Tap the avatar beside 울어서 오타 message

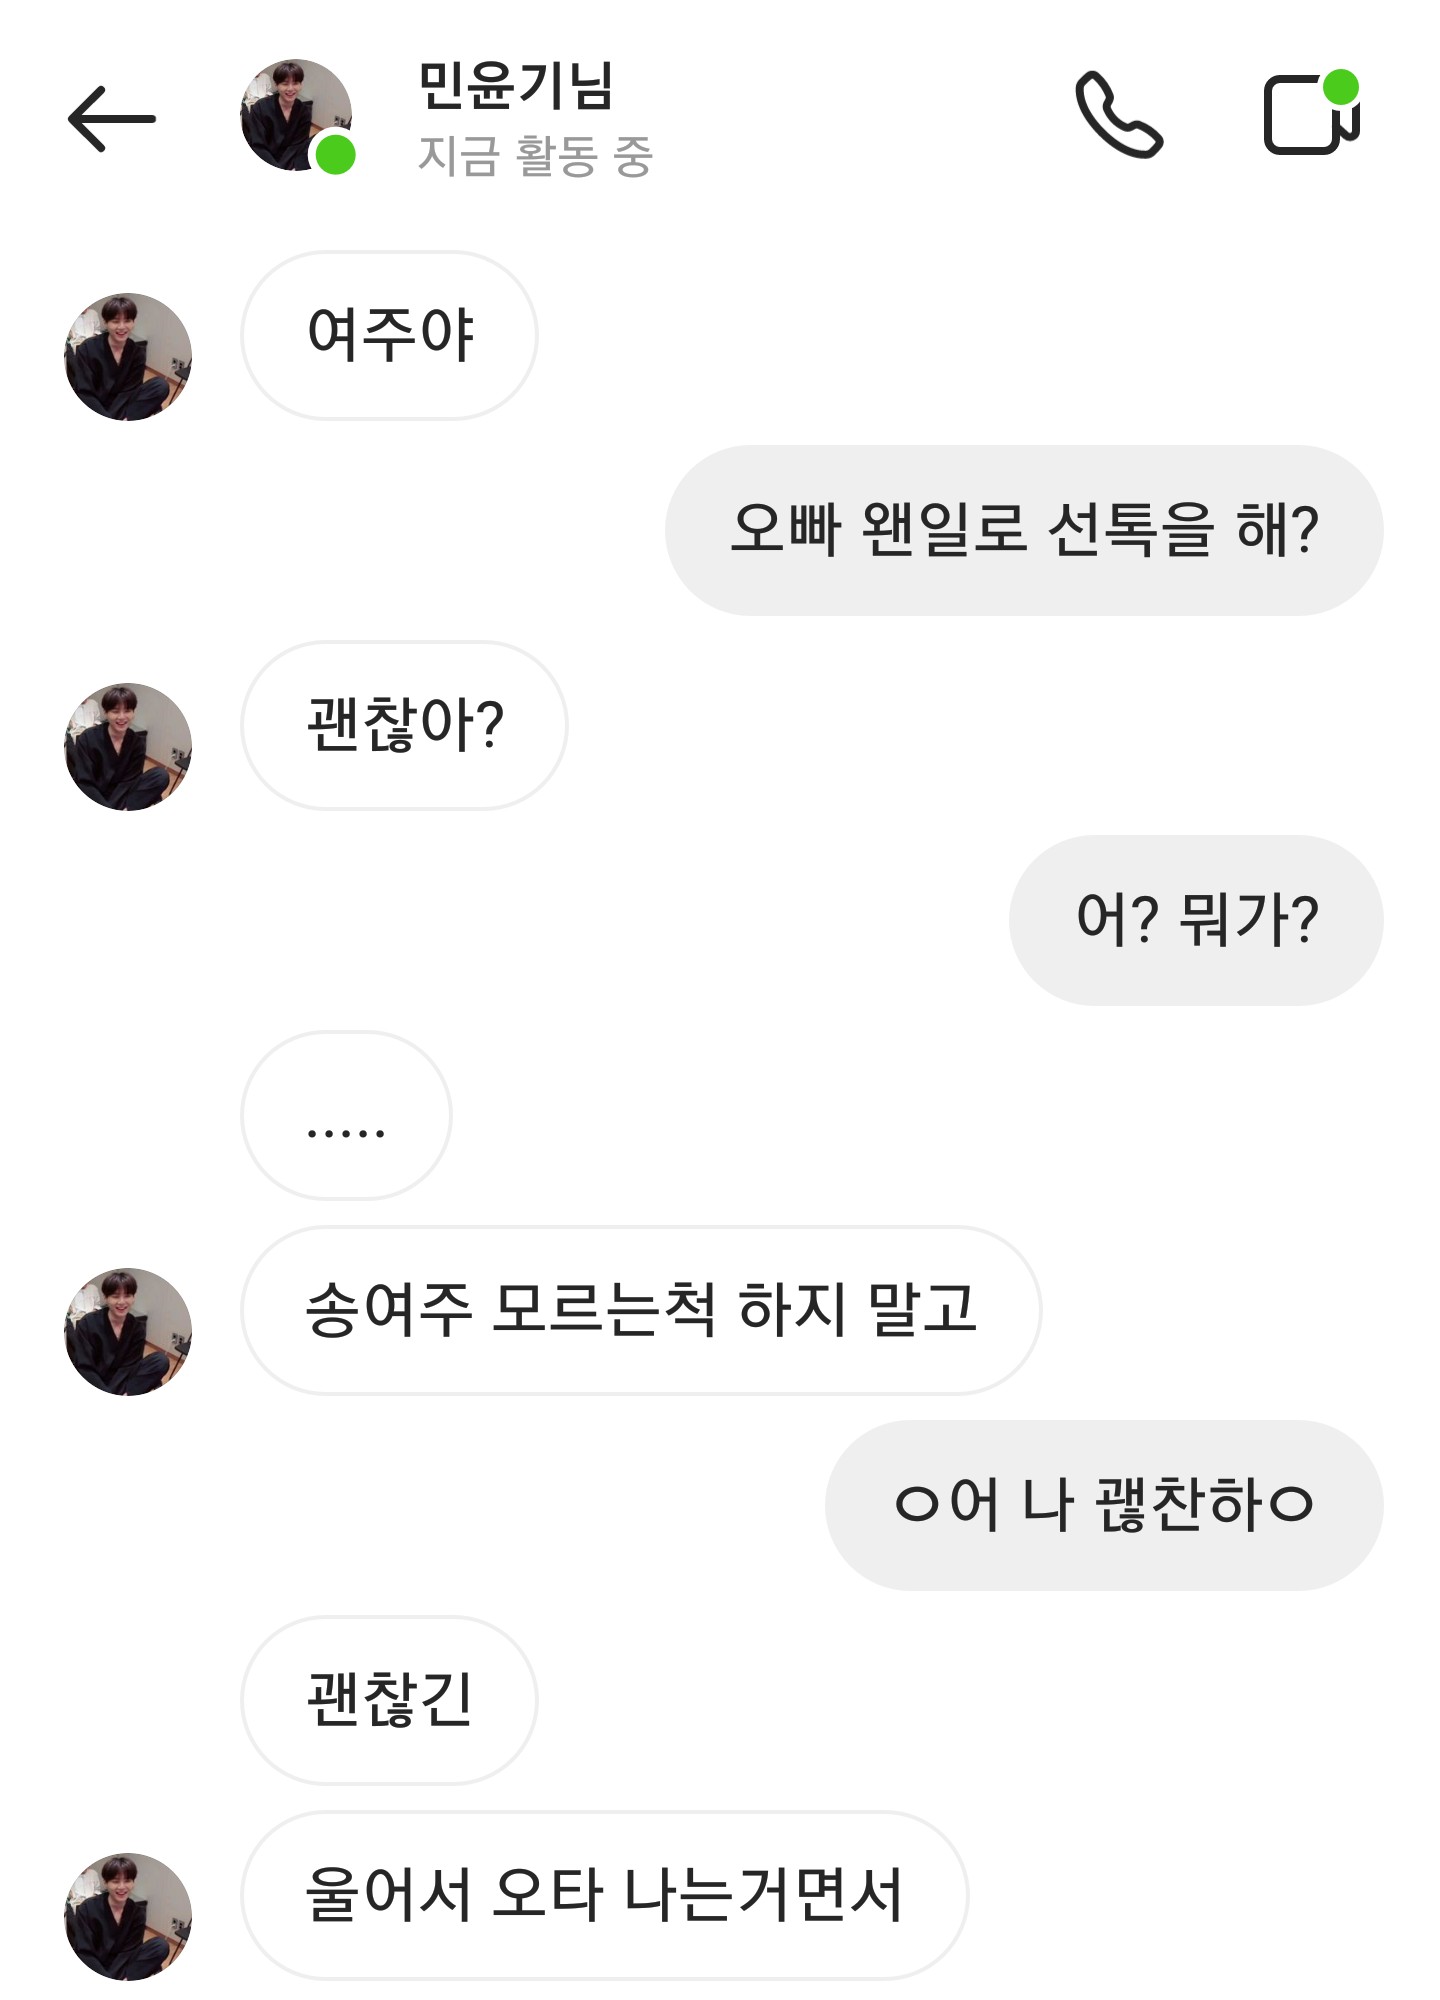point(128,1917)
